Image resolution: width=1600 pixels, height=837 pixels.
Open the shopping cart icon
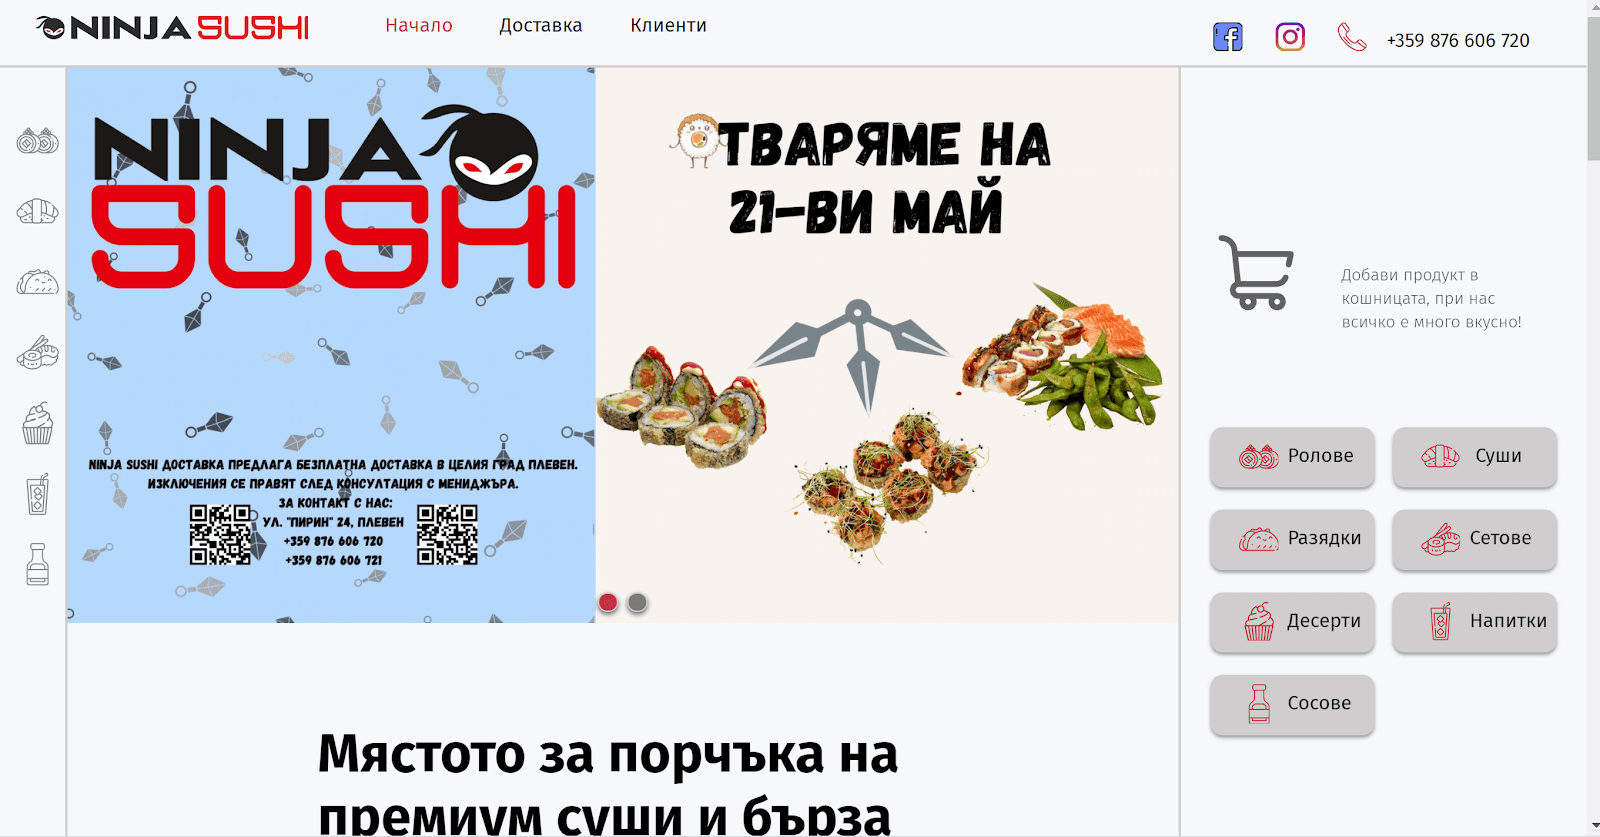point(1256,273)
